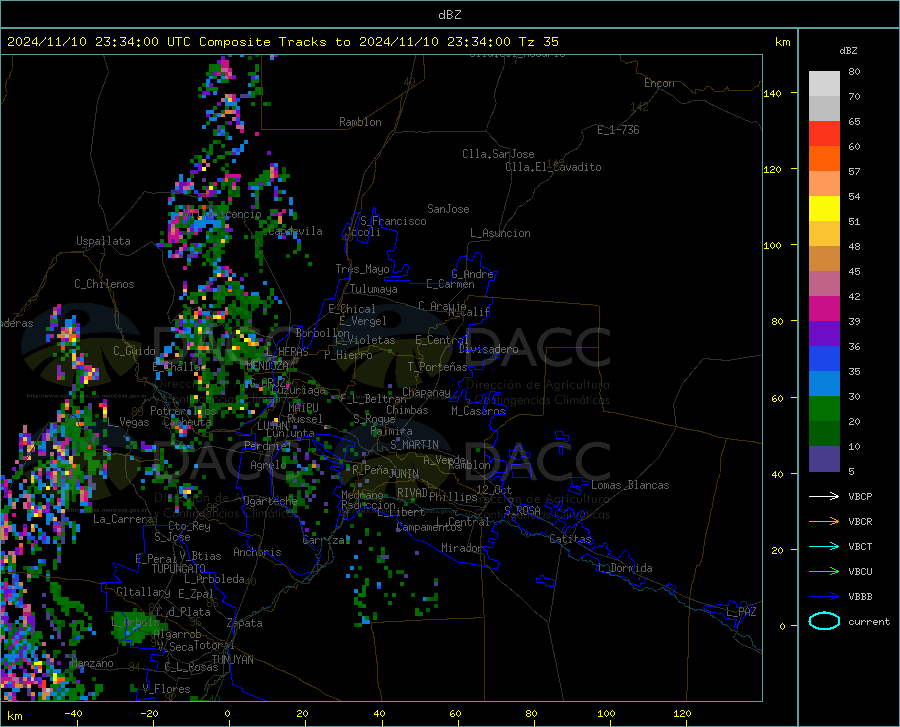Click the Tres_Mayo label
Image resolution: width=900 pixels, height=727 pixels.
tap(362, 269)
